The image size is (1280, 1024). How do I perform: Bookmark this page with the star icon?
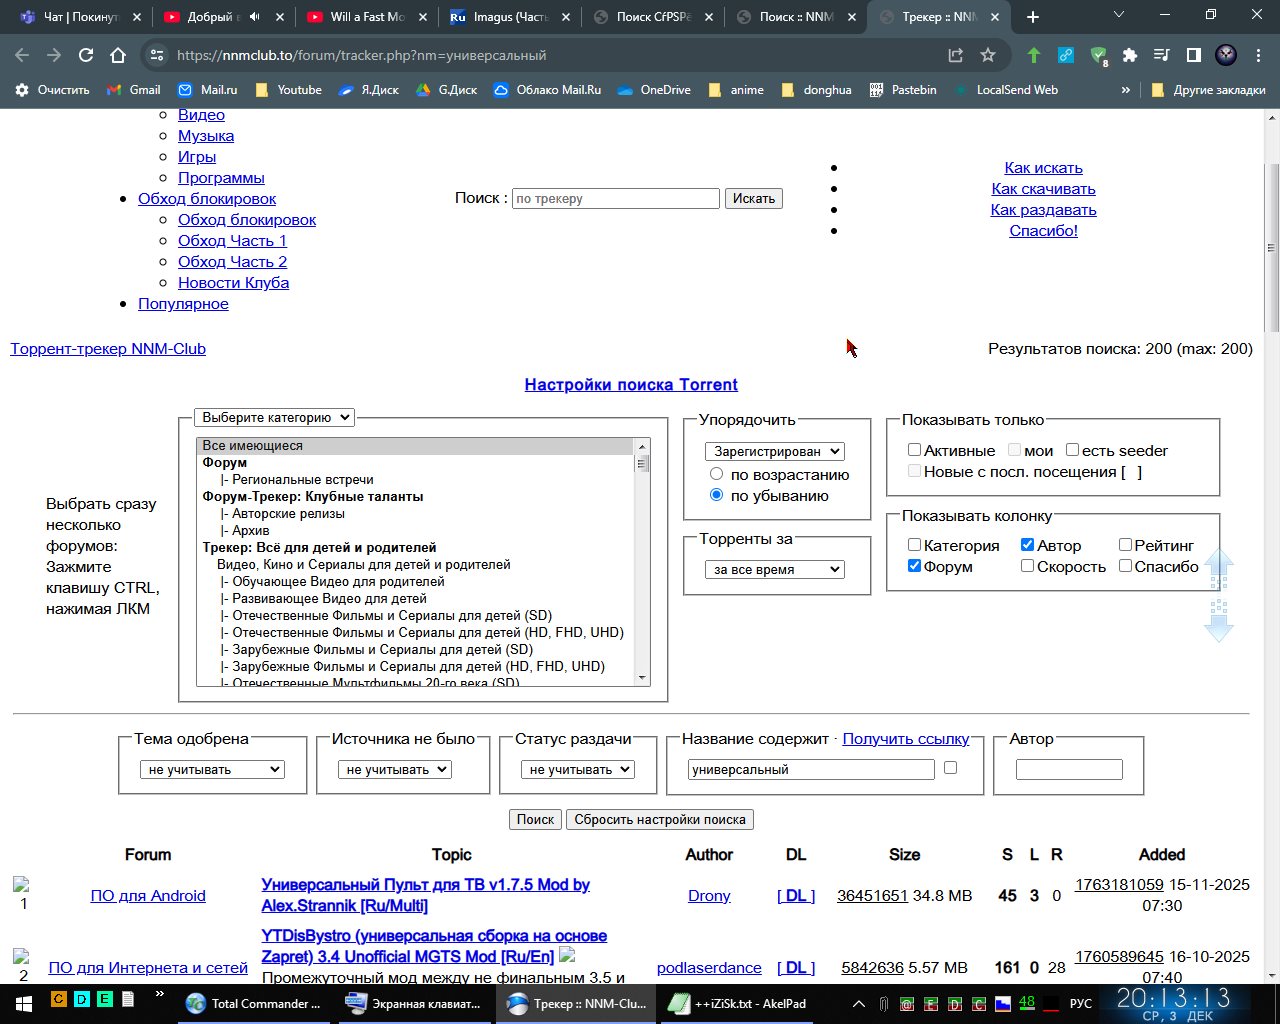pyautogui.click(x=988, y=55)
